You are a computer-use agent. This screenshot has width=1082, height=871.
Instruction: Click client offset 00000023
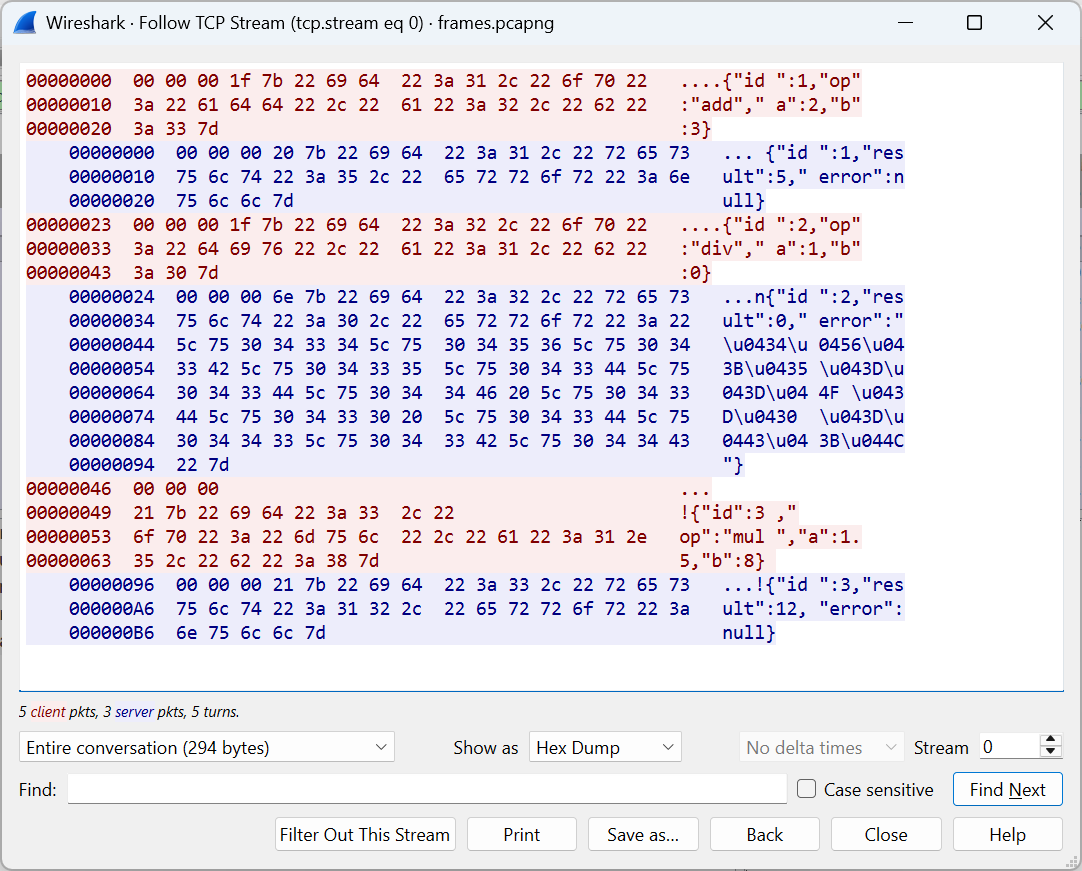[x=69, y=225]
